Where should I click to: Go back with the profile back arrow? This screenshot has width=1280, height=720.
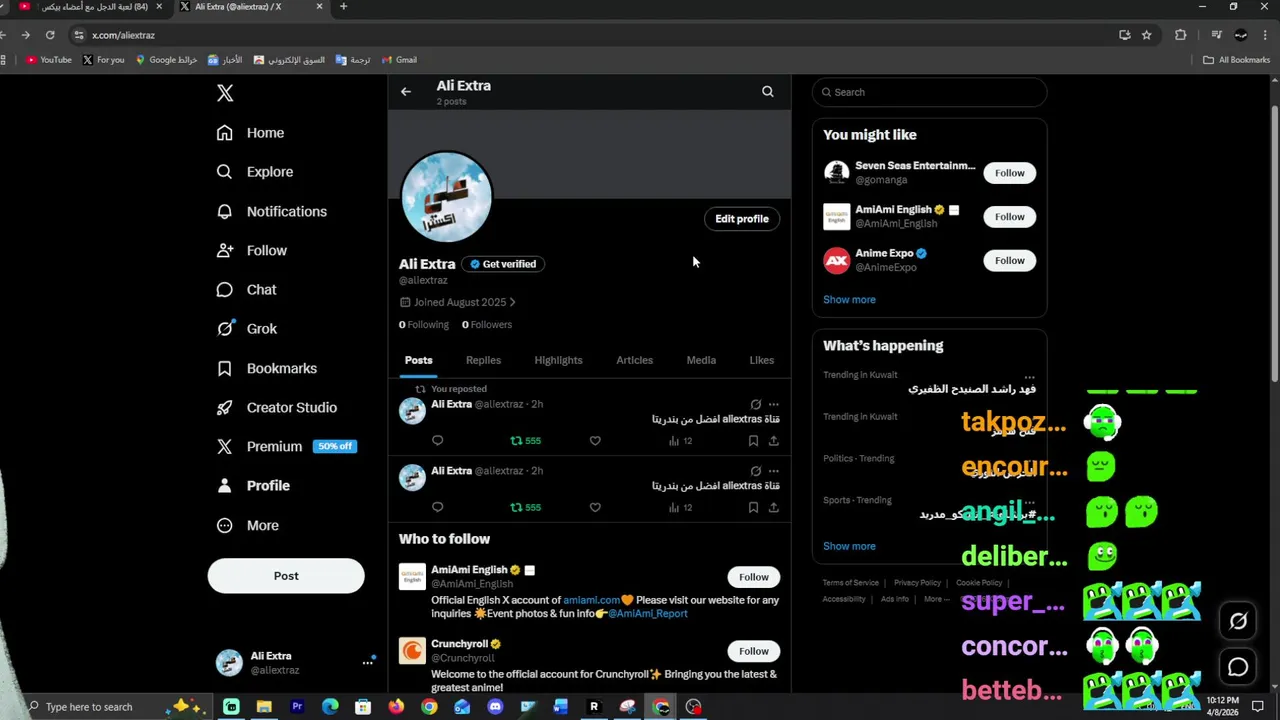(406, 92)
